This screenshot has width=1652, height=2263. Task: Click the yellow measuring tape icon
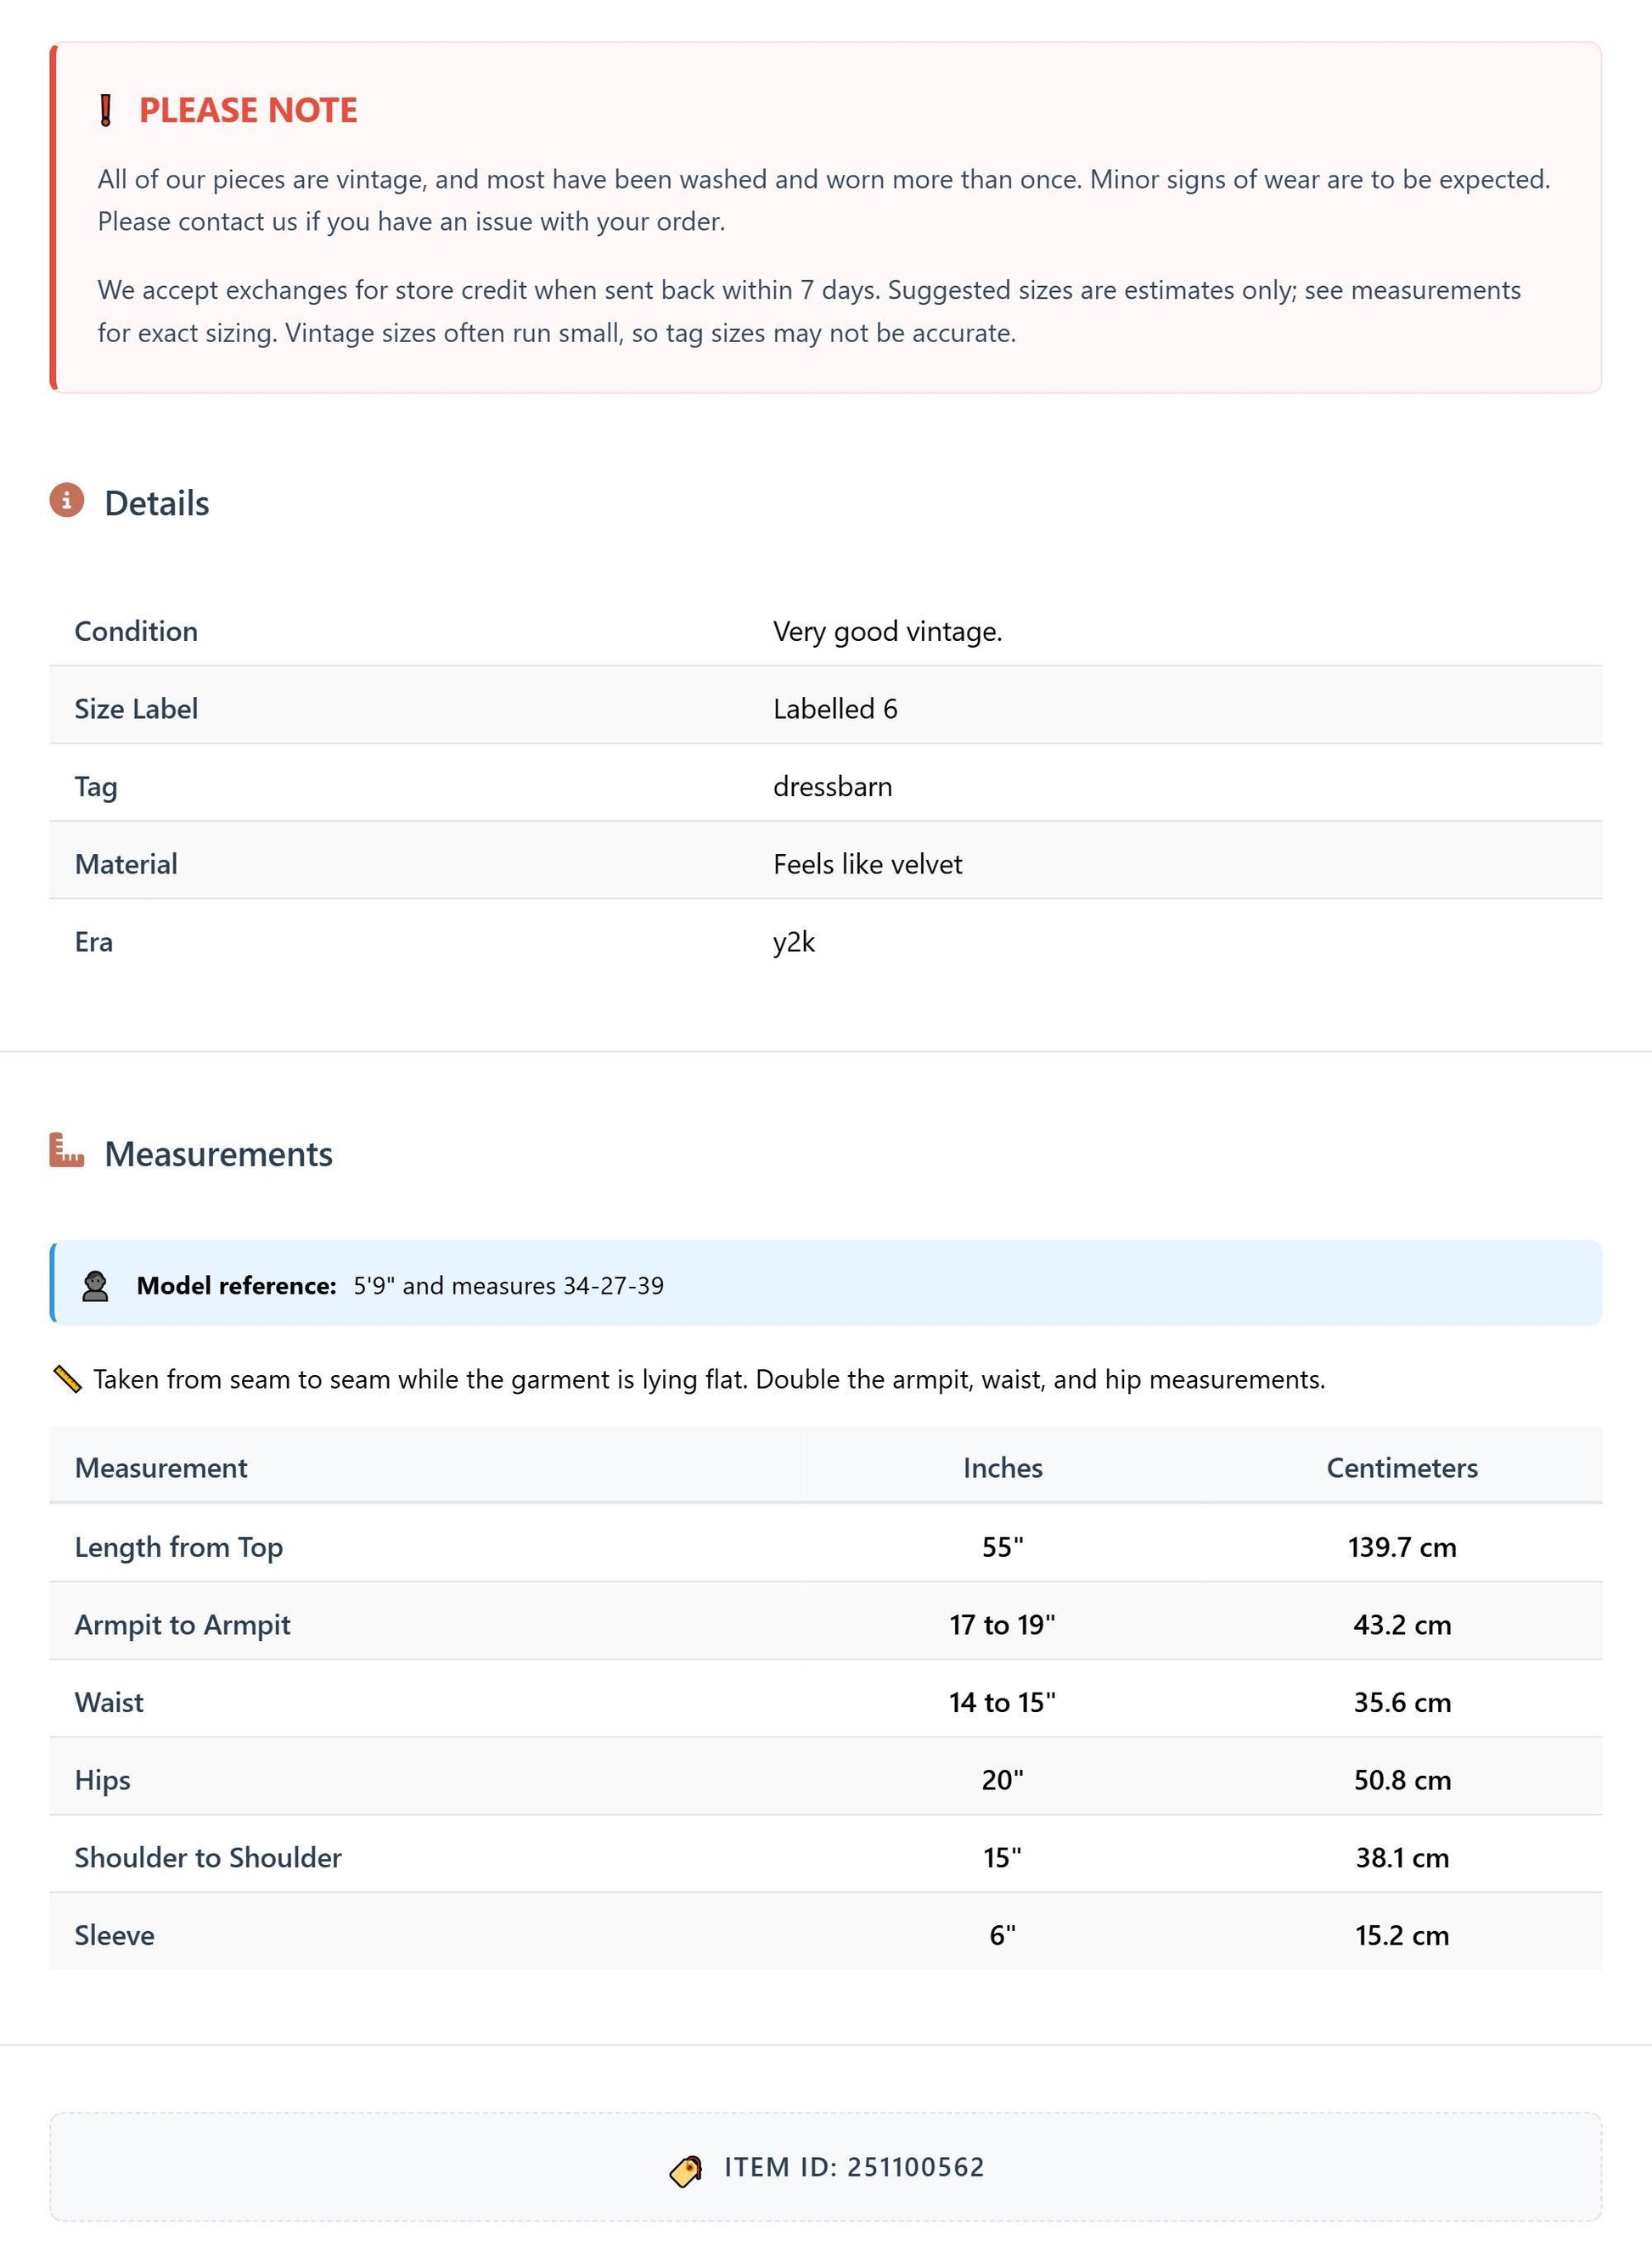67,1379
